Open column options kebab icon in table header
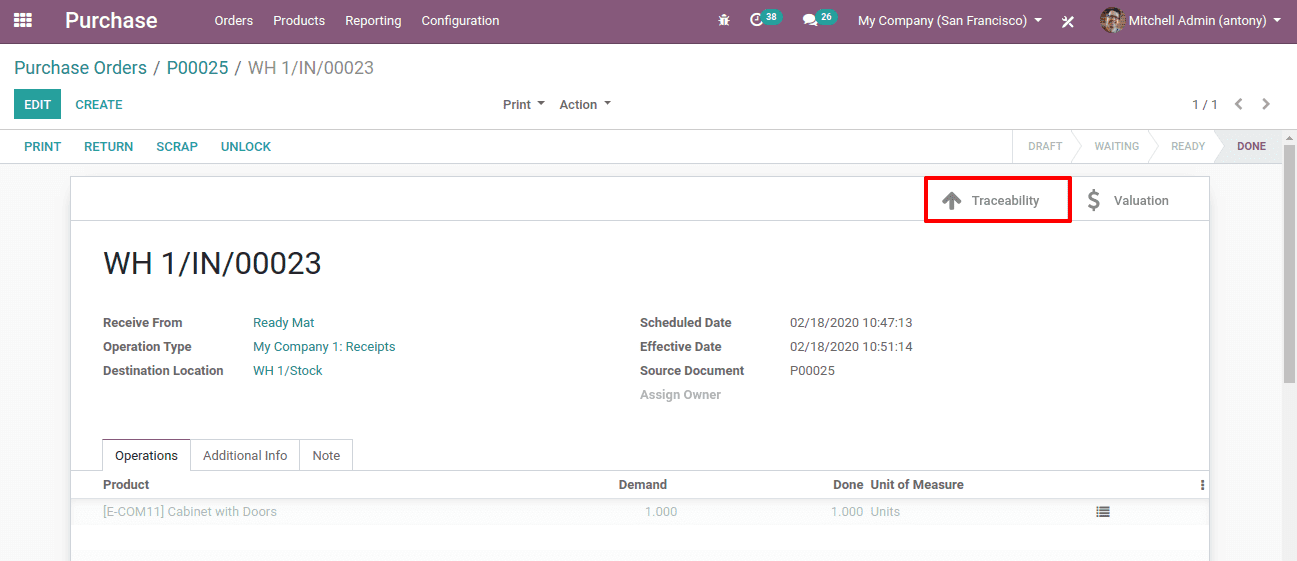The height and width of the screenshot is (561, 1297). click(x=1202, y=485)
